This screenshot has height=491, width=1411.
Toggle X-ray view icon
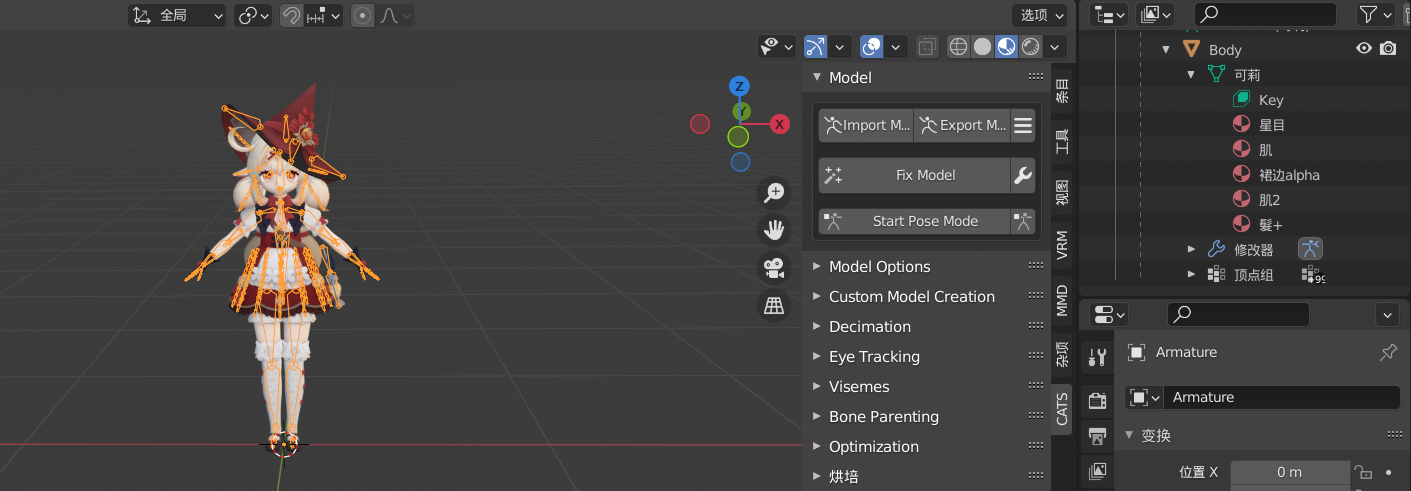coord(927,46)
